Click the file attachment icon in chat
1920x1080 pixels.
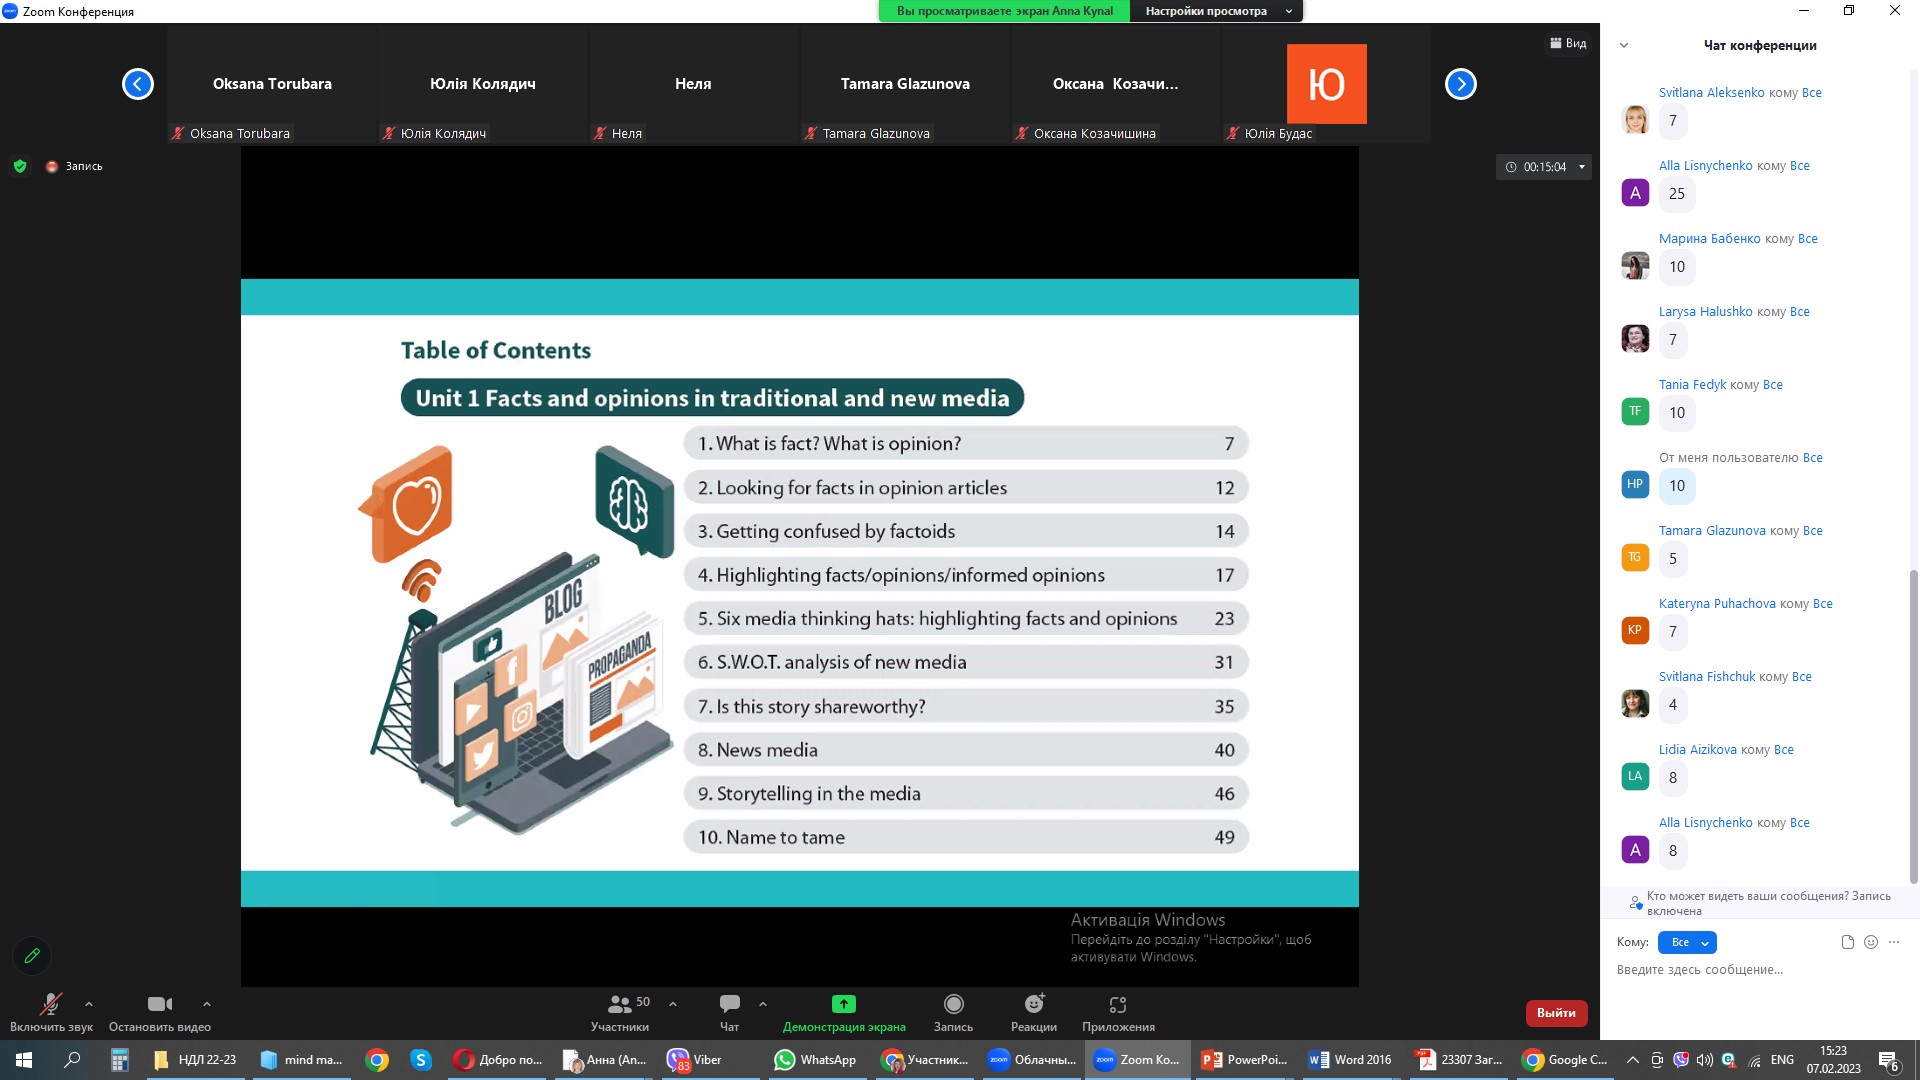1847,942
